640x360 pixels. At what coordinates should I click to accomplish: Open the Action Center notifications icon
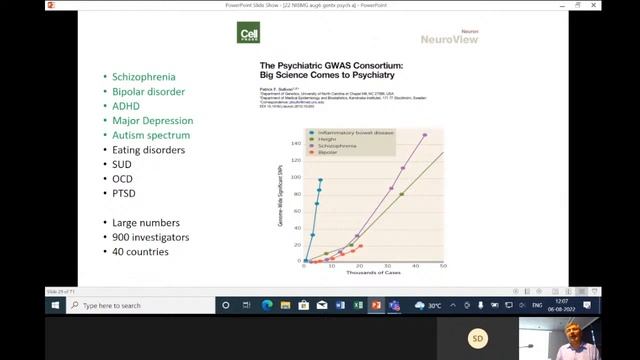tap(587, 305)
